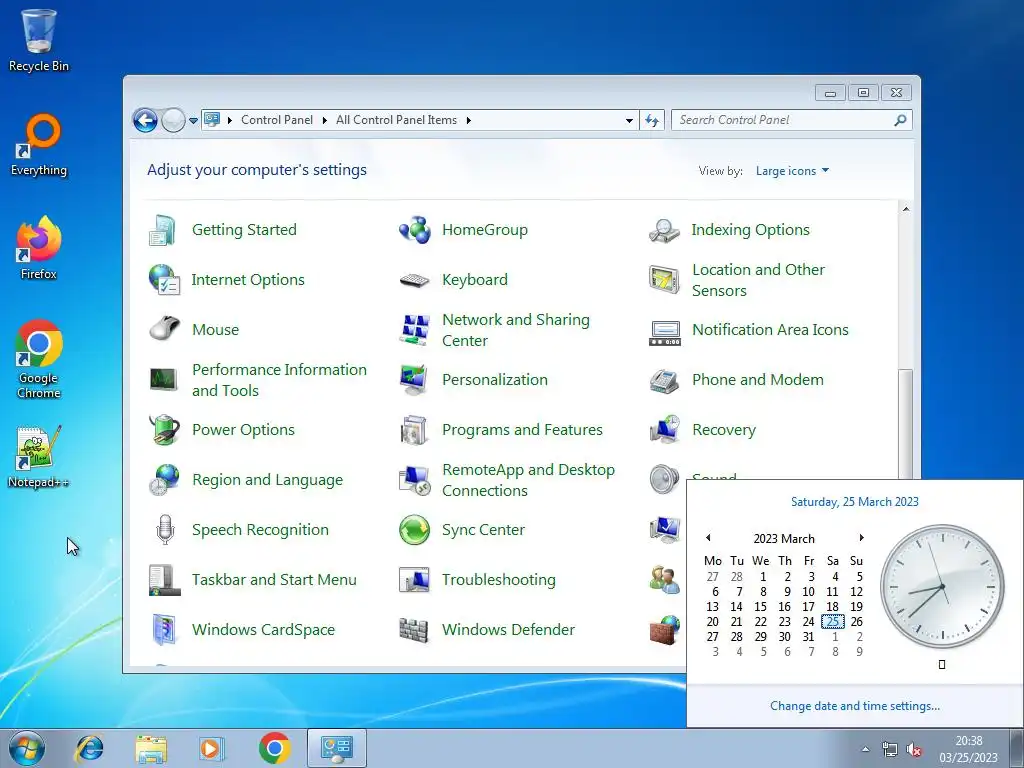Viewport: 1024px width, 768px height.
Task: Open the Indexing Options icon
Action: (664, 230)
